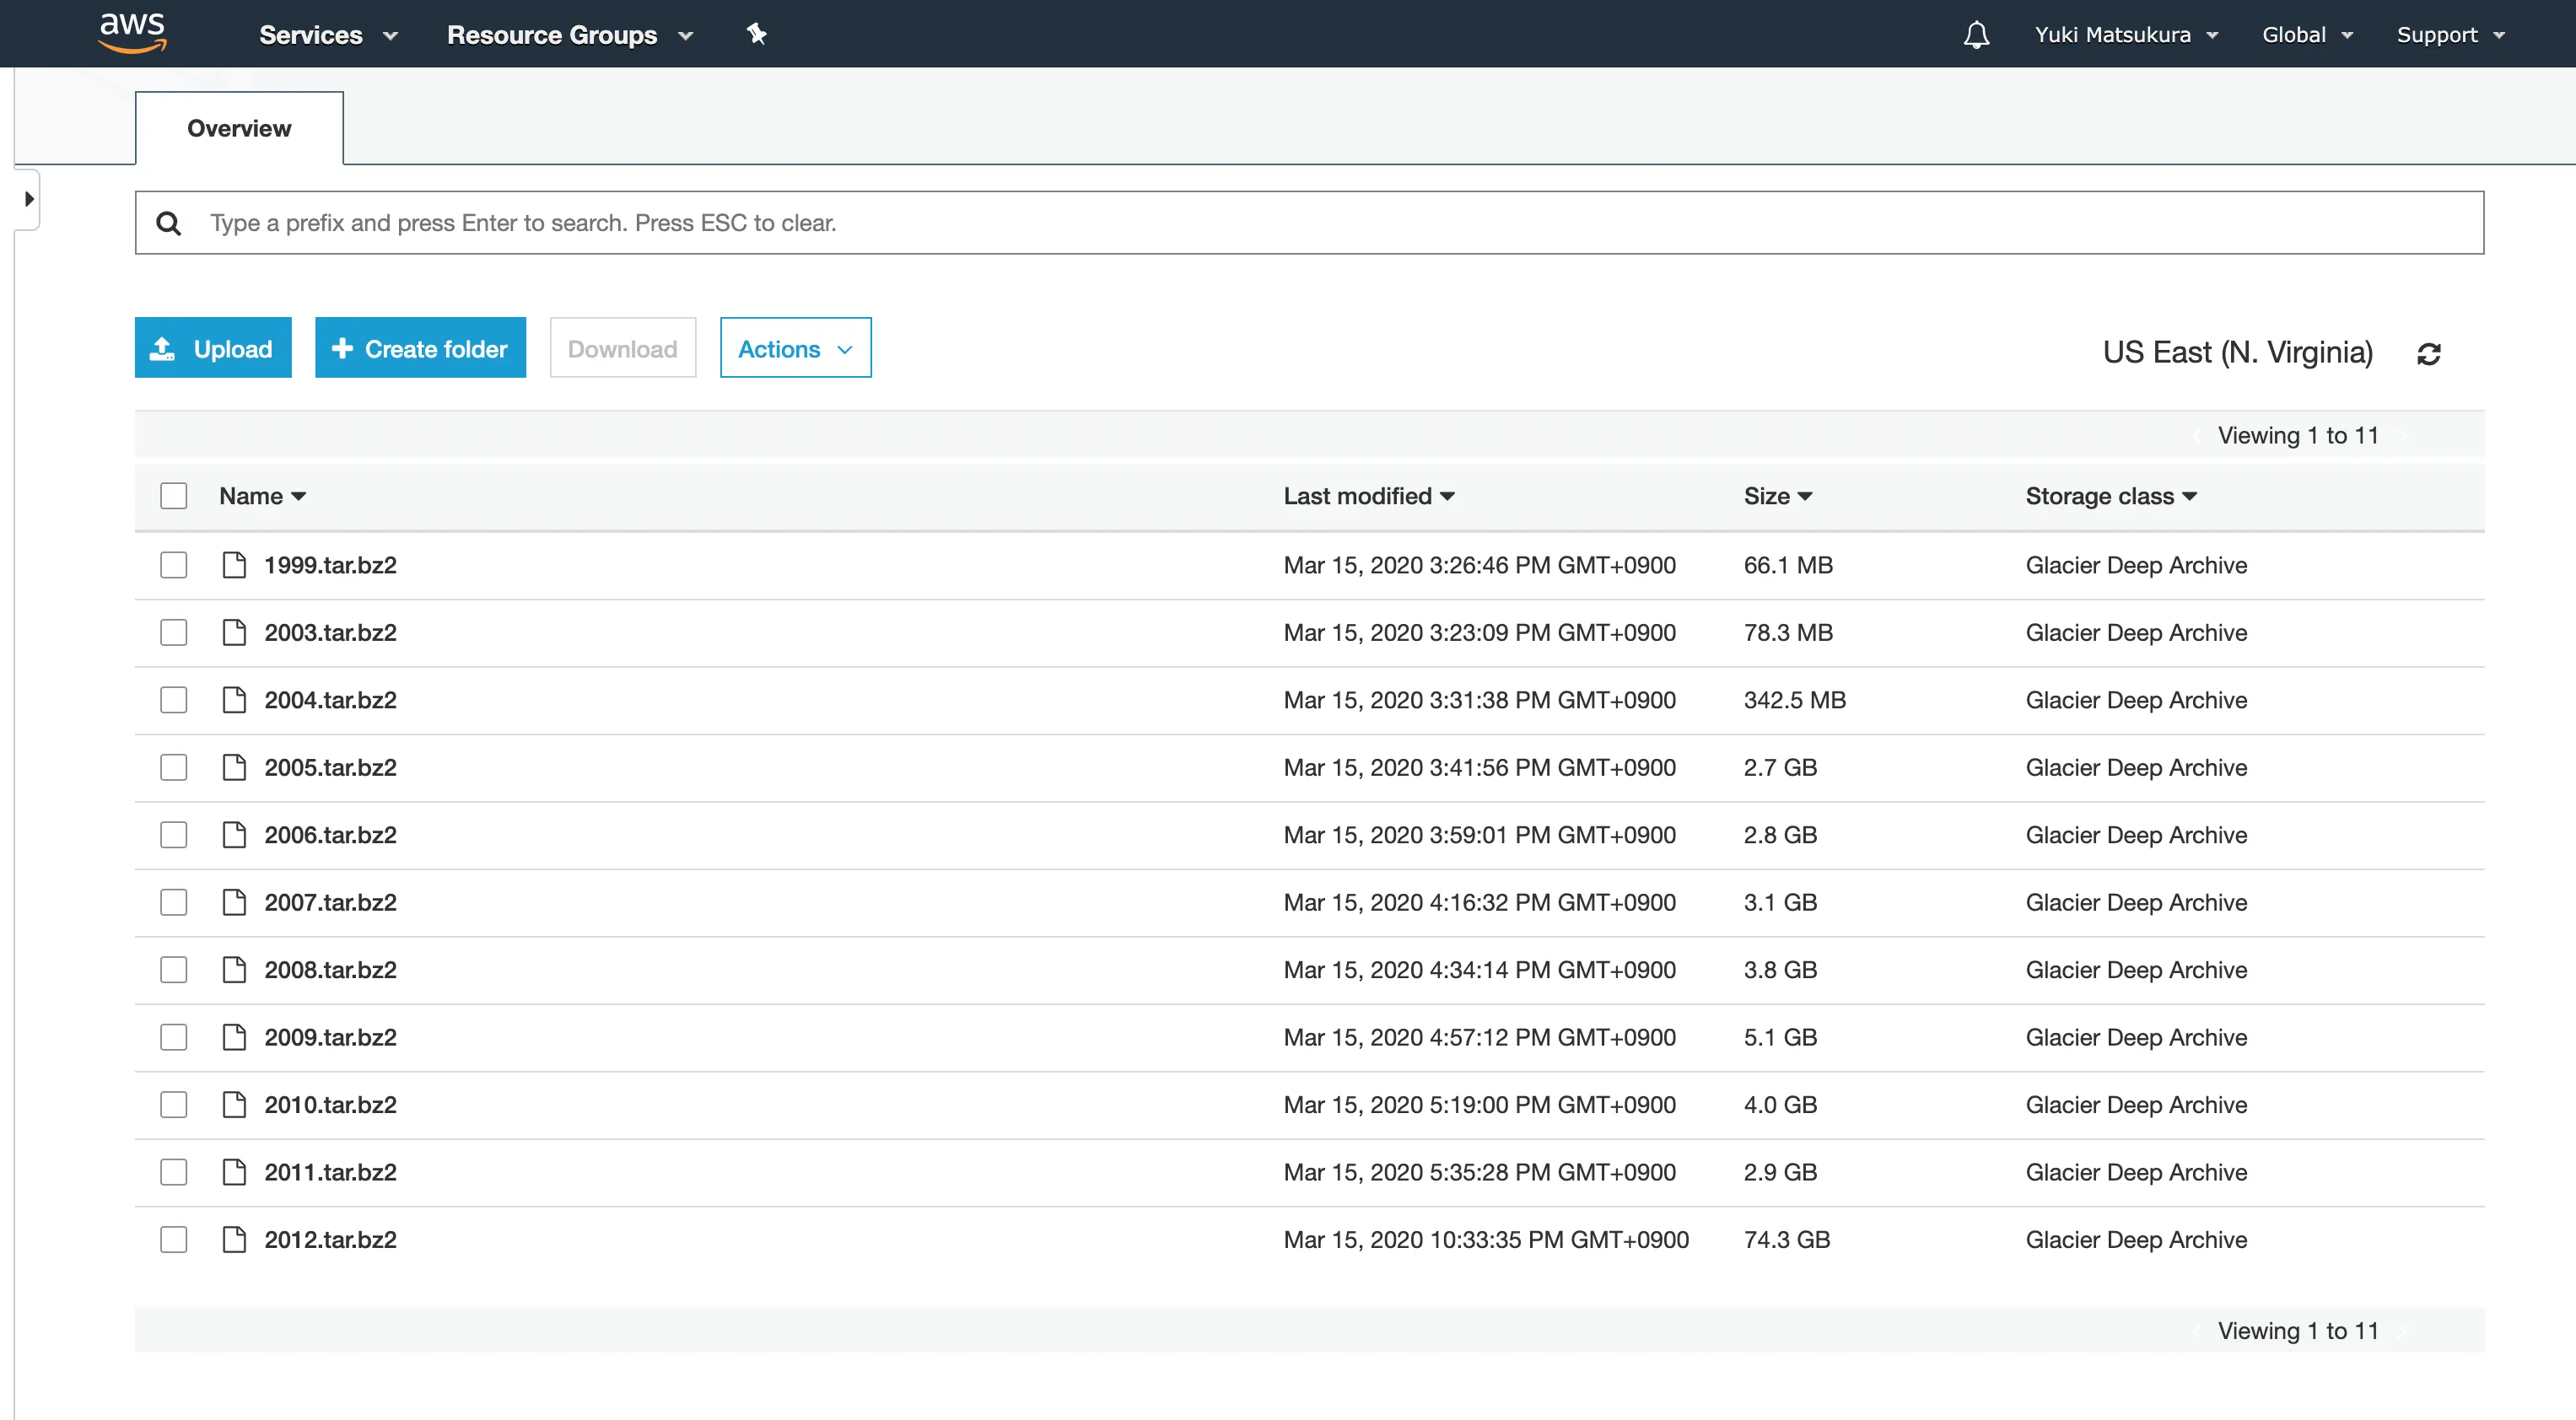Click the file icon for 1999.tar.bz2
Image resolution: width=2576 pixels, height=1420 pixels.
tap(234, 565)
